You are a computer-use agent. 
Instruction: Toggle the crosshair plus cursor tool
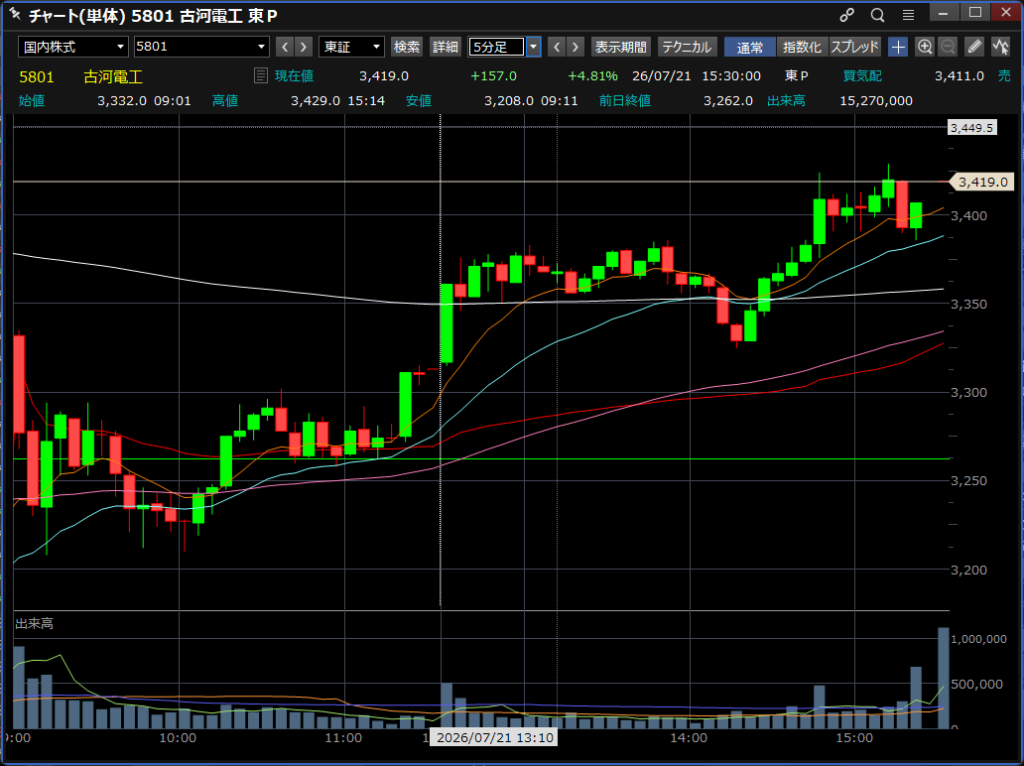(x=899, y=47)
